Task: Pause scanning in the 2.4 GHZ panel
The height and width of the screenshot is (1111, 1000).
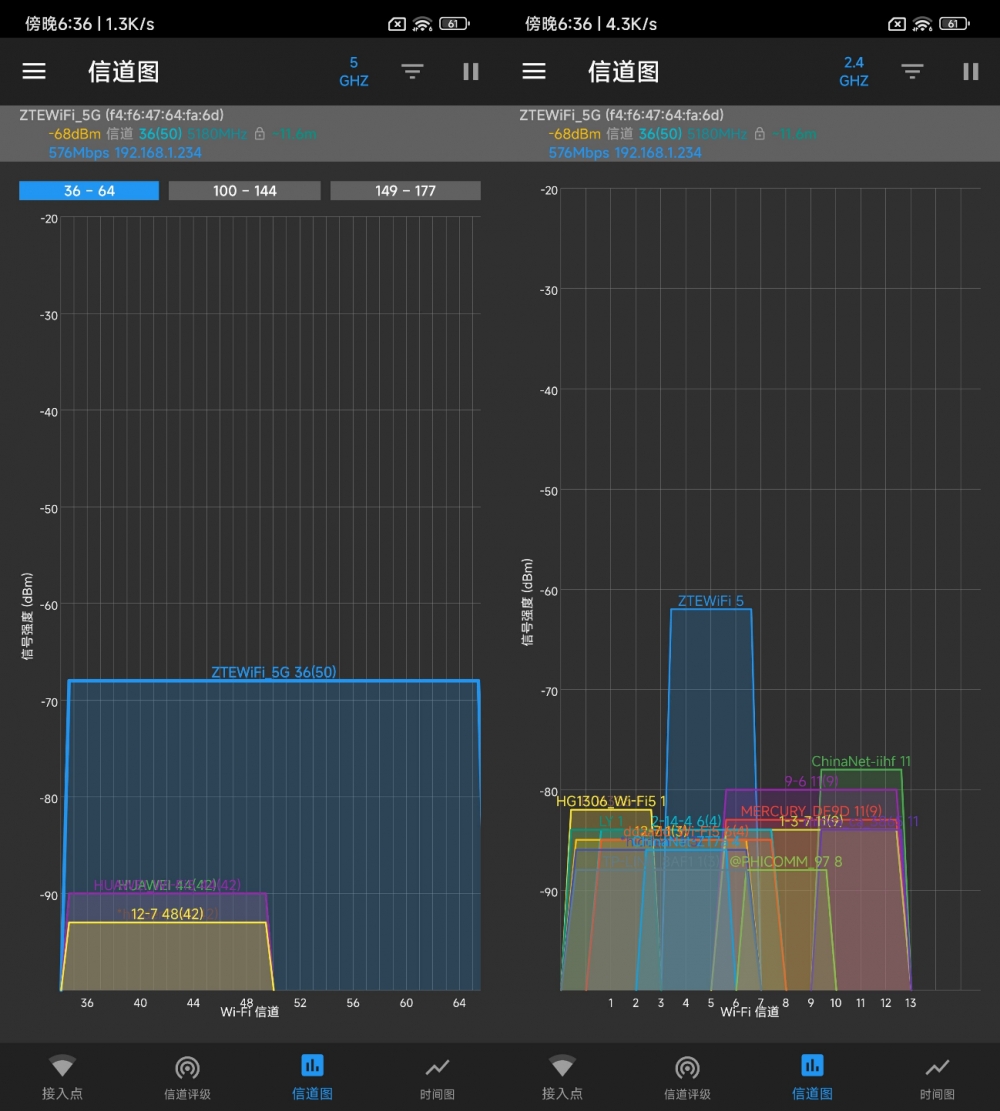Action: coord(970,71)
